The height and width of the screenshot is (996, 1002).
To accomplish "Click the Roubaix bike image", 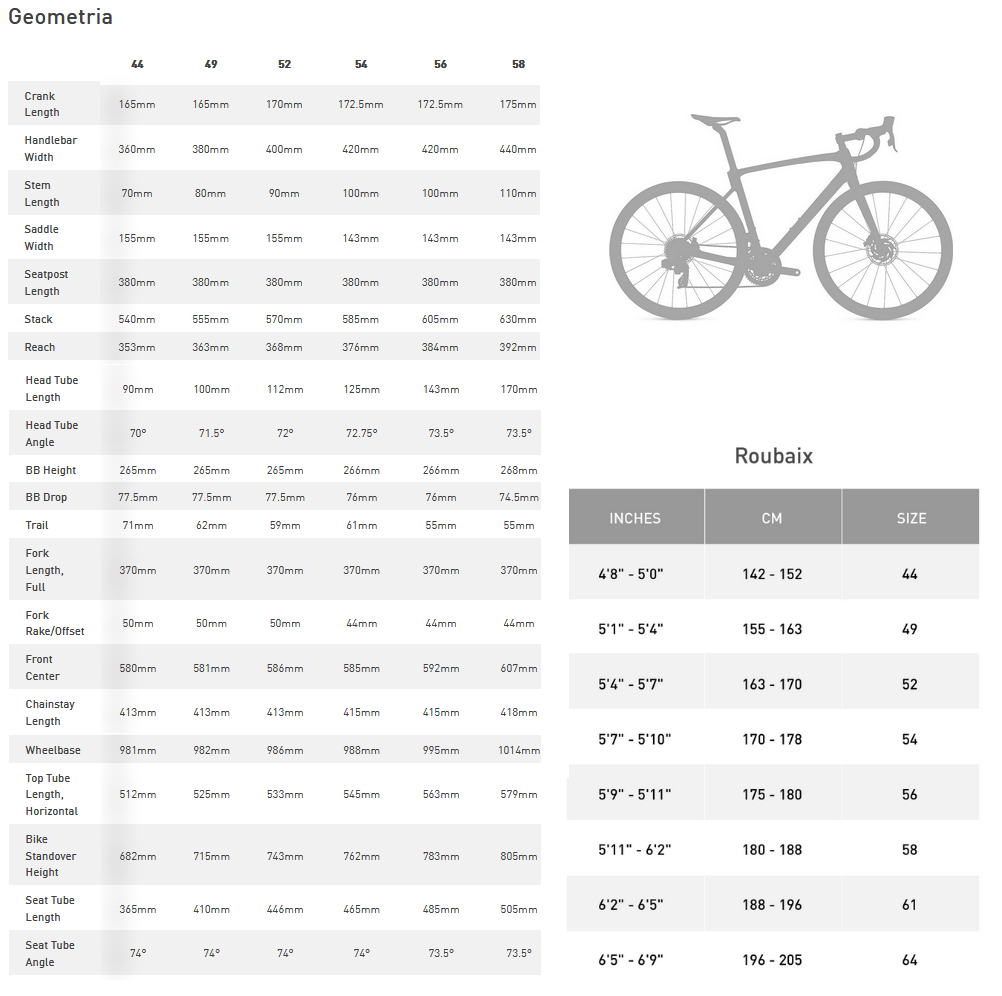I will [x=780, y=217].
